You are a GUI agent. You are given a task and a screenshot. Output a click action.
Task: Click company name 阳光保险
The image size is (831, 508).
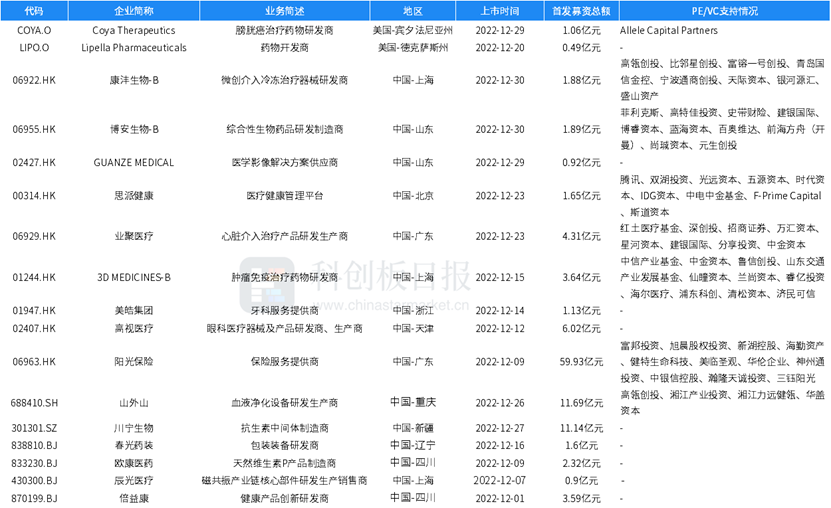(x=134, y=362)
